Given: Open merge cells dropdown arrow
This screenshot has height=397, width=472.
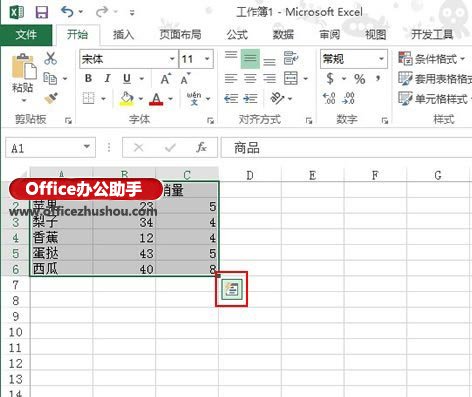Looking at the screenshot, I should (x=306, y=79).
